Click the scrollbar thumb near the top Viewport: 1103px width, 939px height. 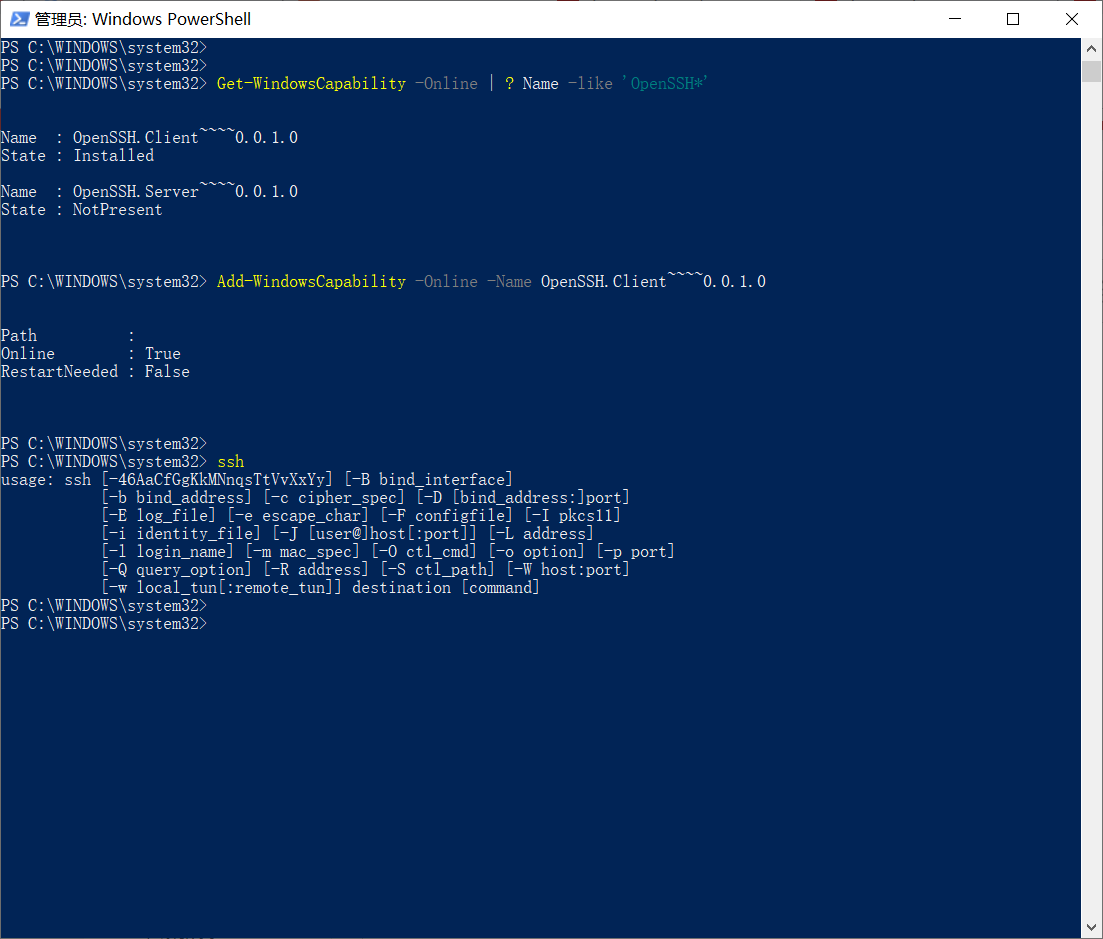click(x=1091, y=70)
